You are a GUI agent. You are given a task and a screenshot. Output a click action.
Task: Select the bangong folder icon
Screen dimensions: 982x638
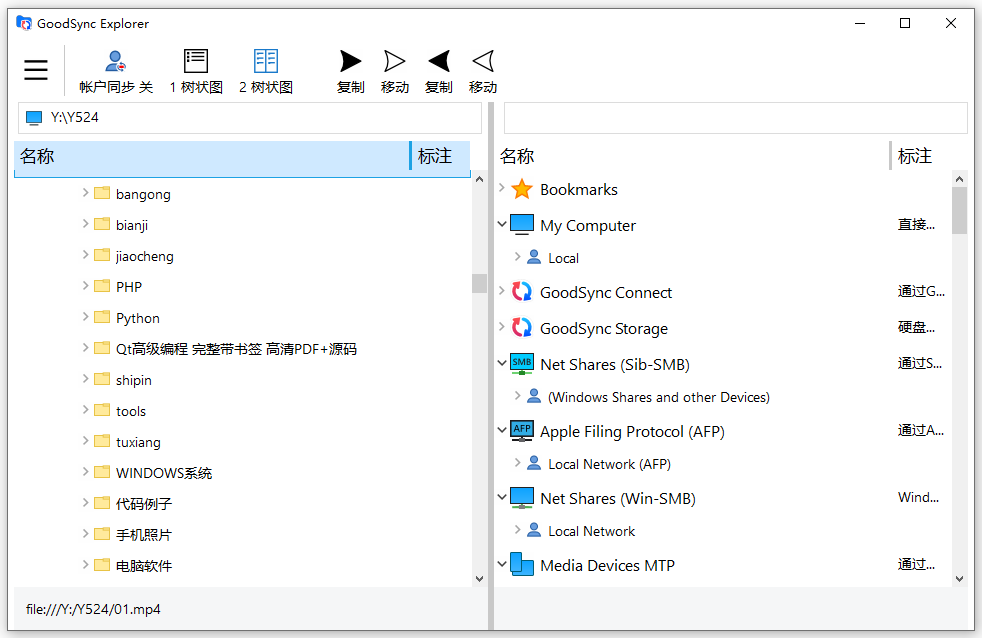tap(102, 193)
